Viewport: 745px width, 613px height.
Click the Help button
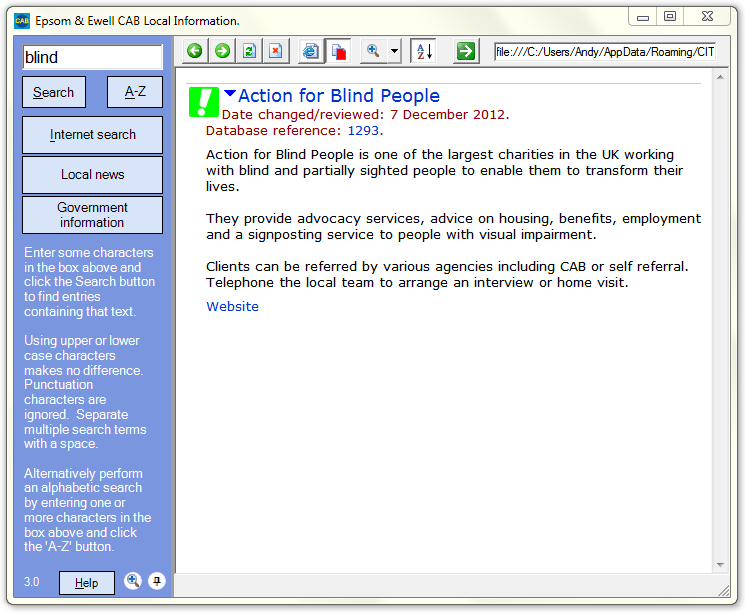tap(87, 583)
